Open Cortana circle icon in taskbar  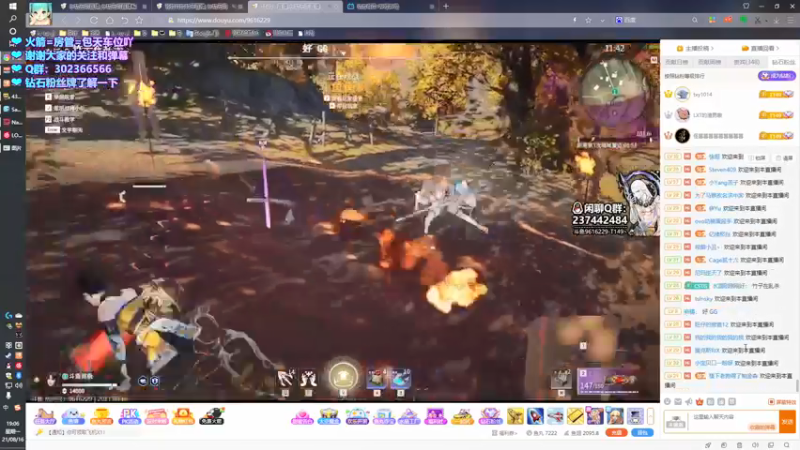click(12, 31)
